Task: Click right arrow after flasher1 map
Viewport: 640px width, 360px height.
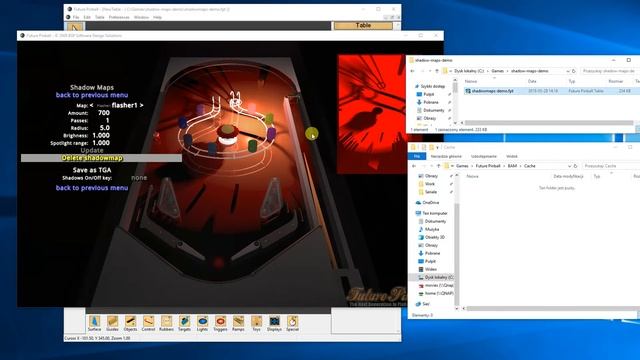Action: [x=141, y=105]
